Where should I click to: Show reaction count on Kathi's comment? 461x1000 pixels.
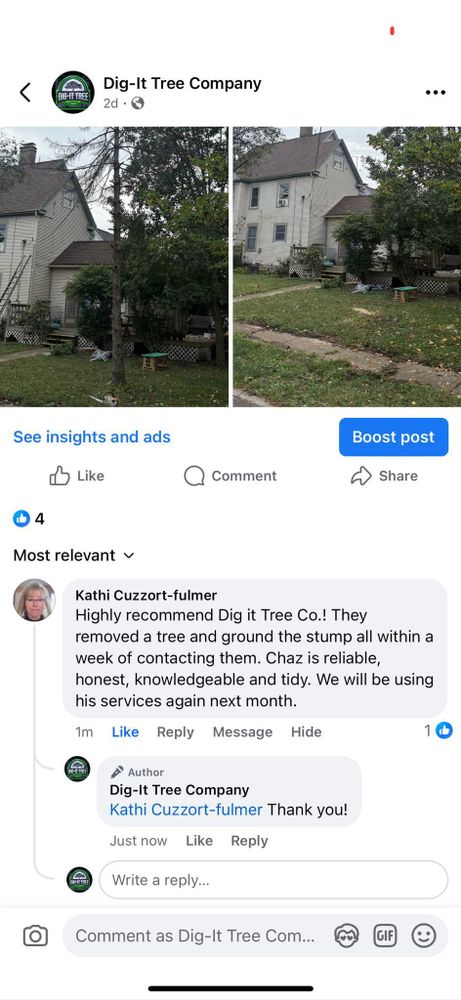(438, 730)
